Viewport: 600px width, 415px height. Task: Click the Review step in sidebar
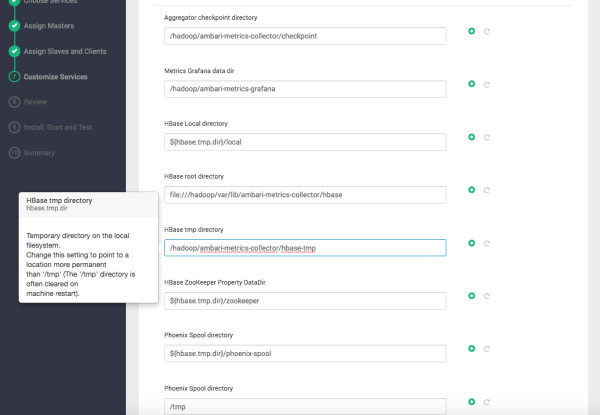pos(36,101)
